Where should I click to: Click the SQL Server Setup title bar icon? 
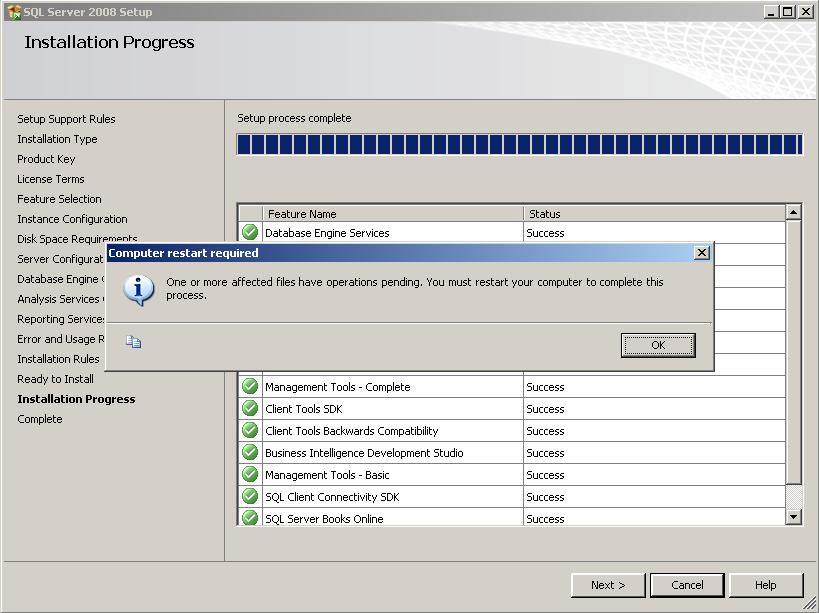[x=14, y=11]
